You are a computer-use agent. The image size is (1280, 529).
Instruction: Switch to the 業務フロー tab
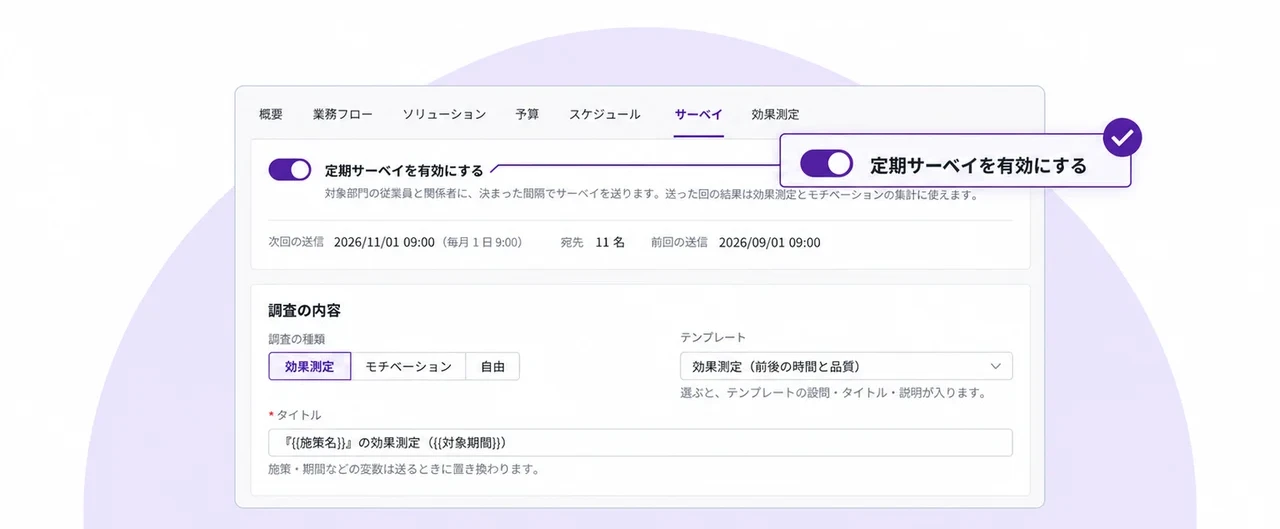click(x=343, y=114)
